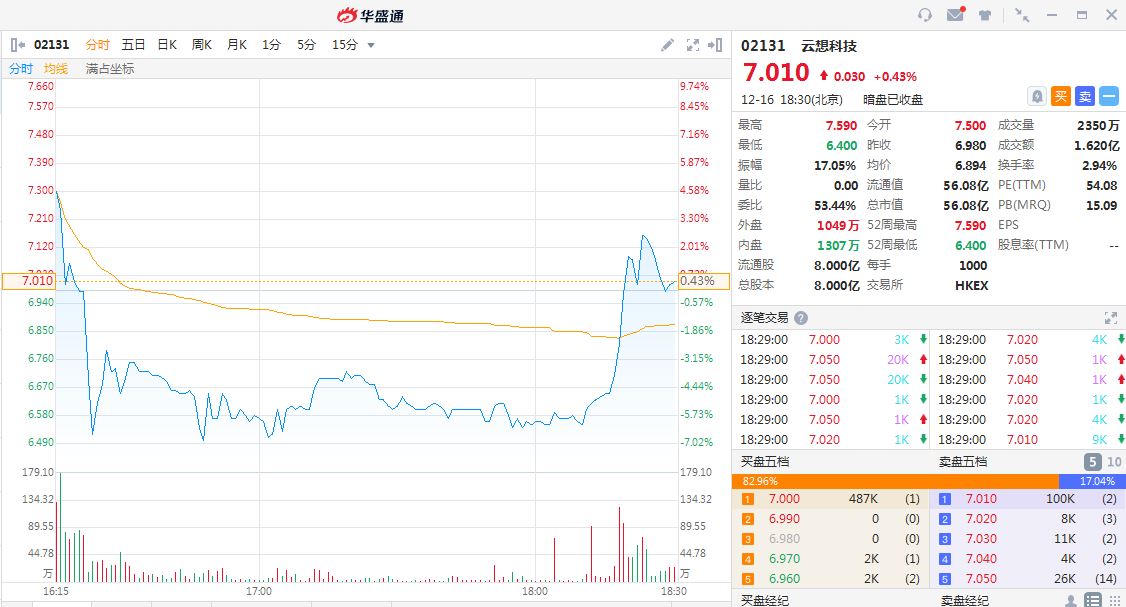Open the mail messages icon
The image size is (1126, 607).
click(955, 15)
